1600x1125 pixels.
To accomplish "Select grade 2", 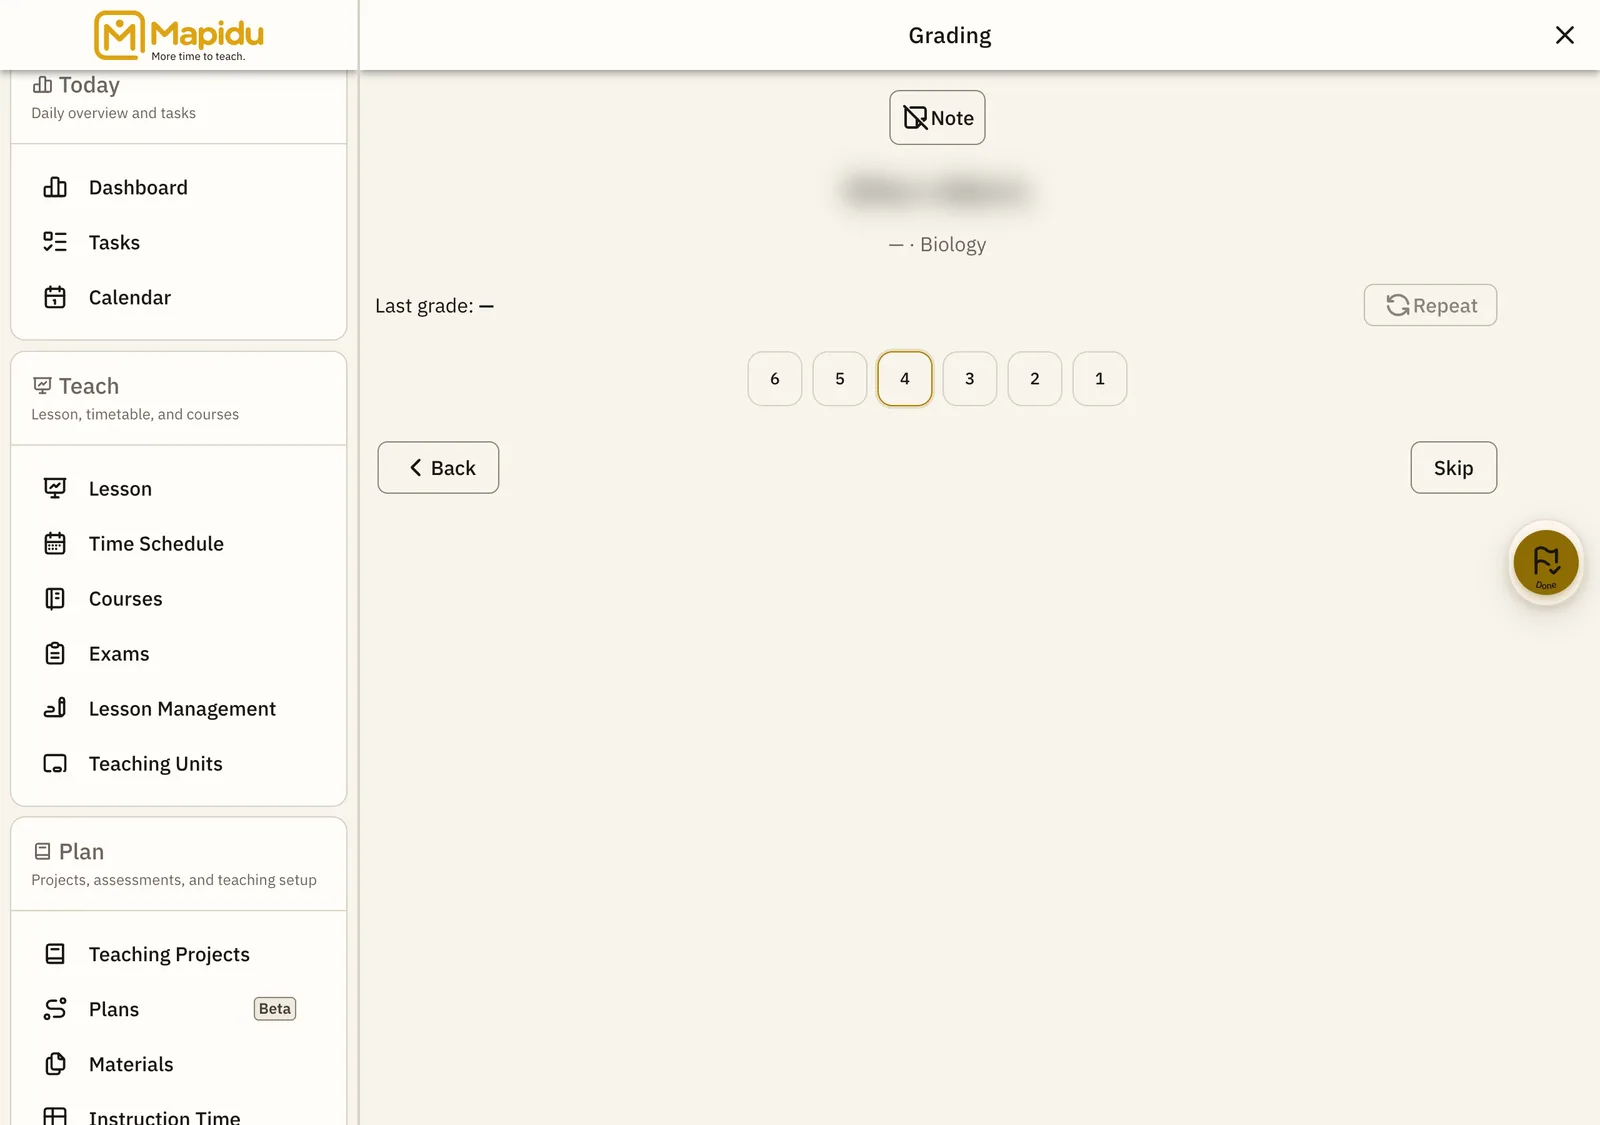I will point(1035,378).
